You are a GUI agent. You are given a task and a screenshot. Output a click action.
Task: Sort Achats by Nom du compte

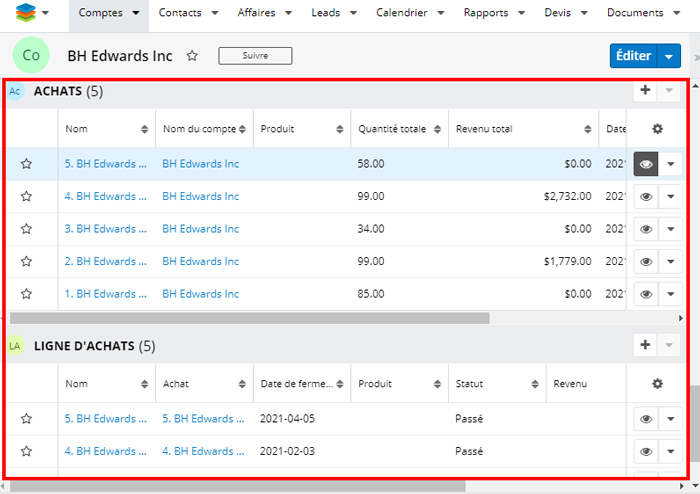coord(242,129)
